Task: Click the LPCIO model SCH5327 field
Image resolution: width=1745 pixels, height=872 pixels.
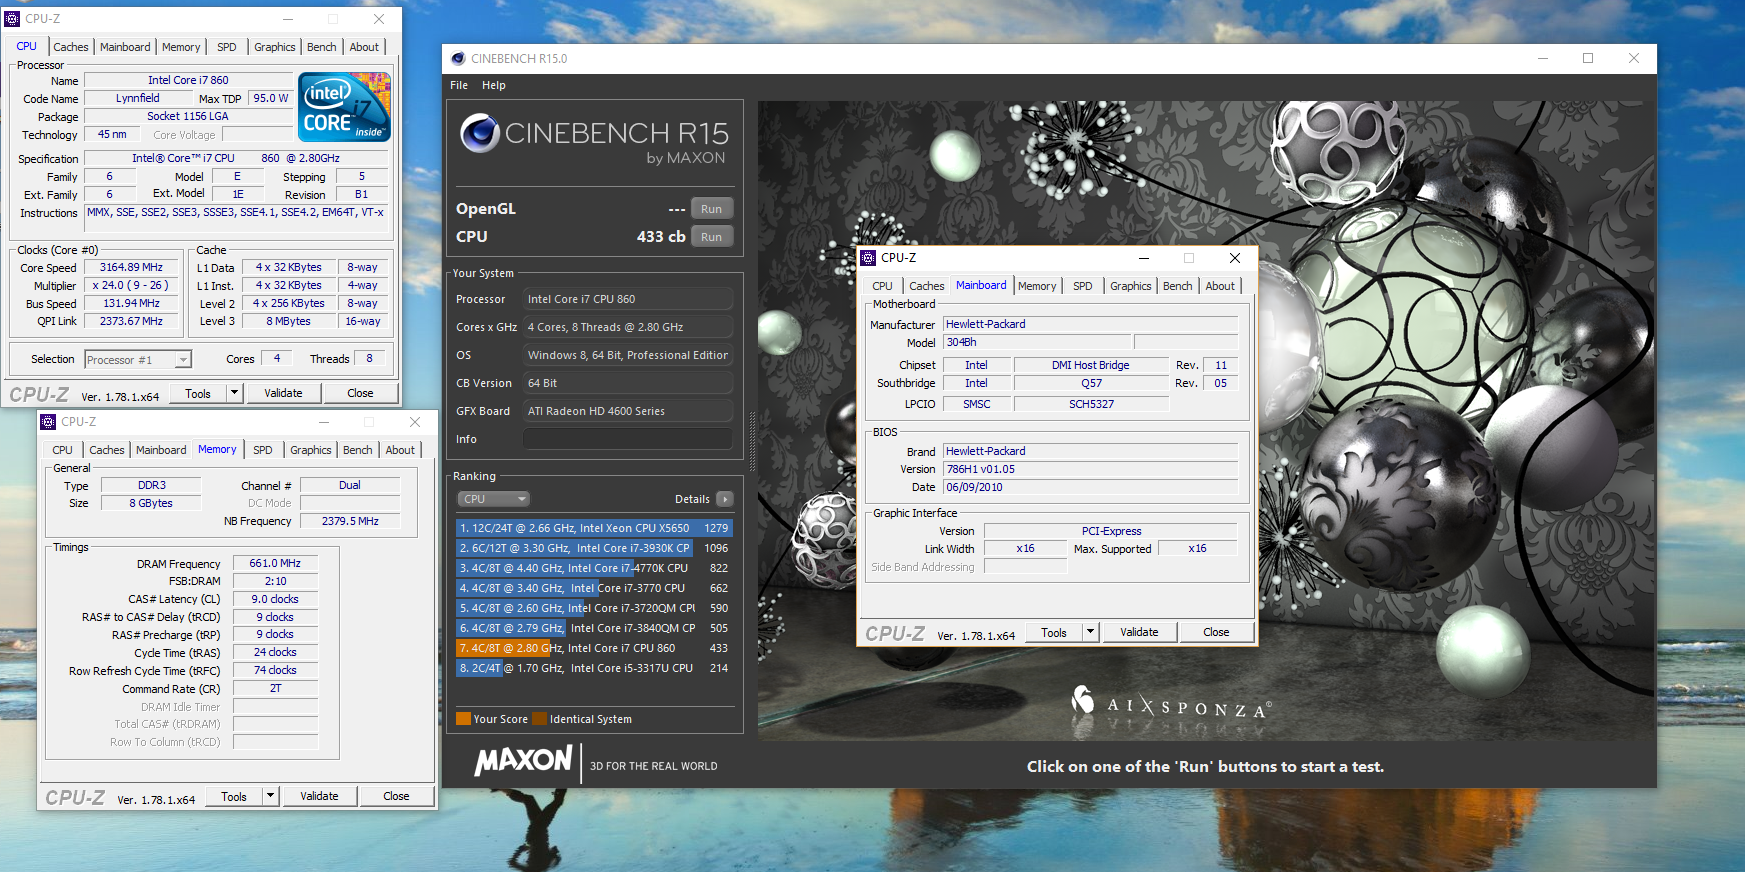Action: (1091, 404)
